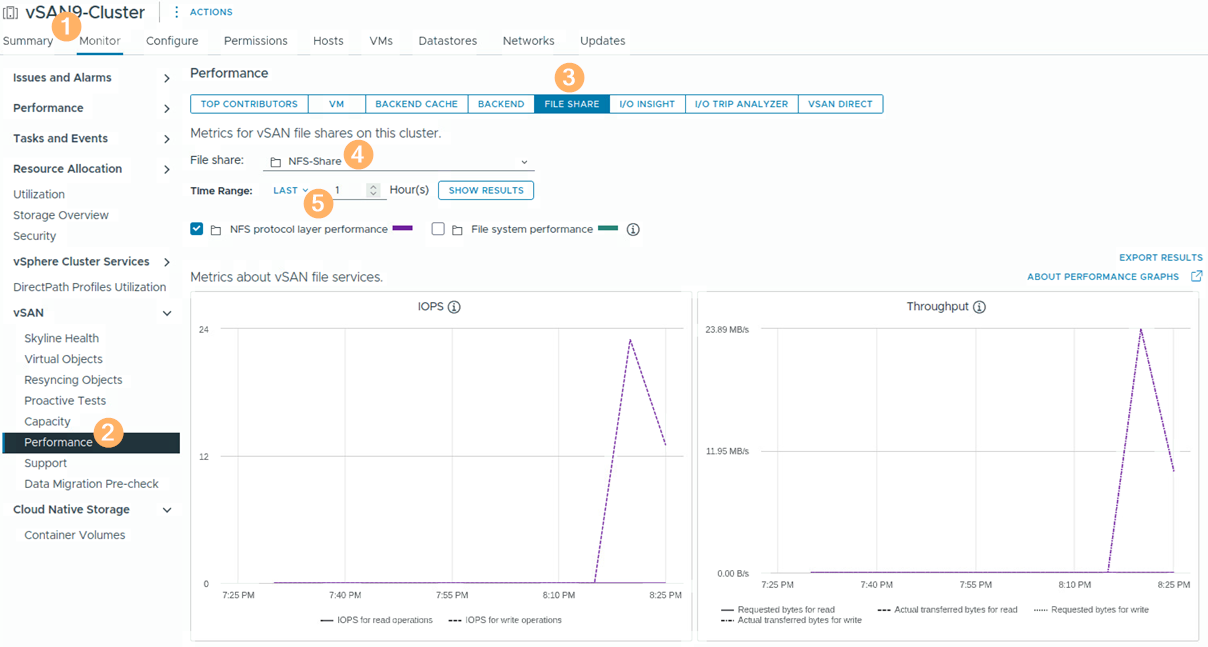This screenshot has height=647, width=1208.
Task: Expand Issues and Alarms section
Action: (166, 78)
